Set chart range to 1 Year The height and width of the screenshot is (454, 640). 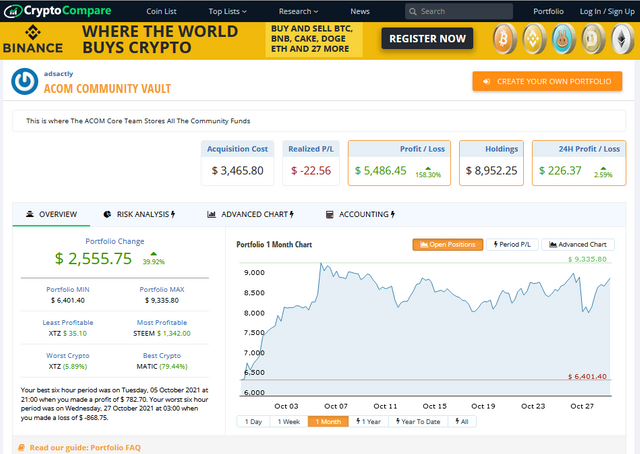(368, 421)
